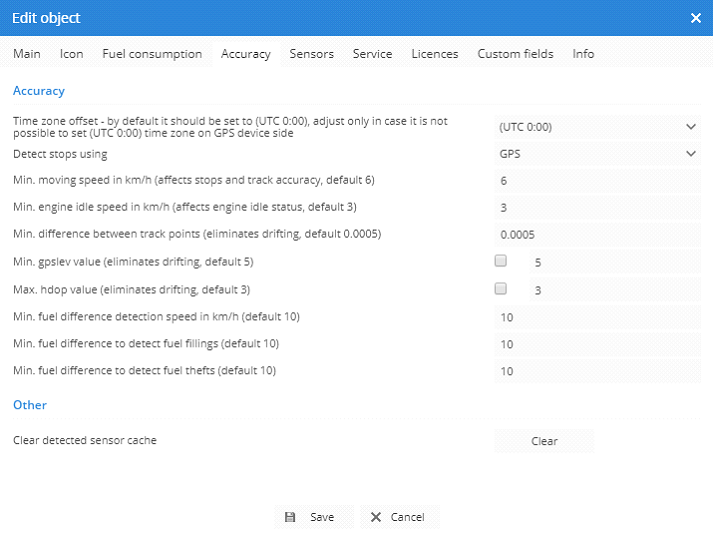The image size is (713, 540).
Task: Go to the Fuel consumption tab
Action: pyautogui.click(x=152, y=54)
